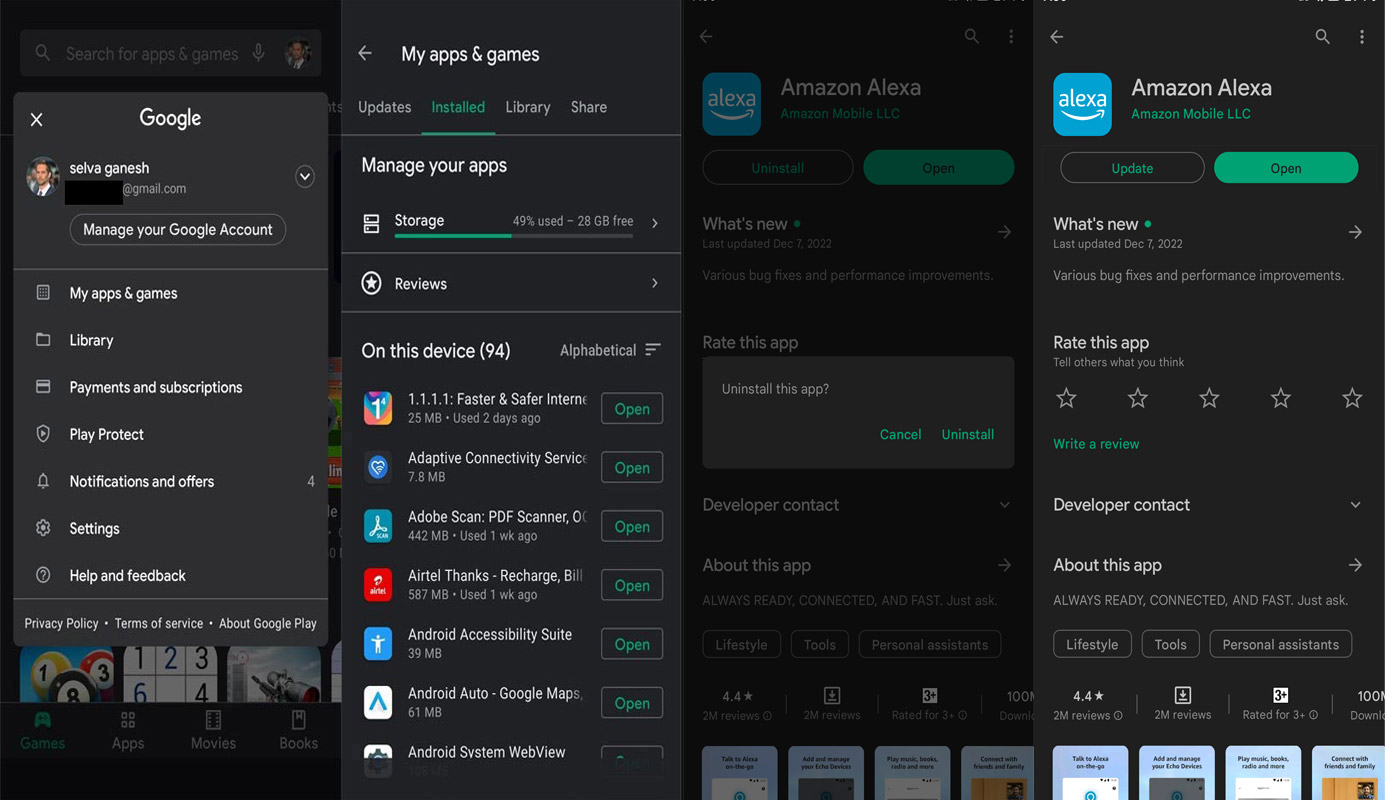Open the About Google Play link

[x=268, y=623]
